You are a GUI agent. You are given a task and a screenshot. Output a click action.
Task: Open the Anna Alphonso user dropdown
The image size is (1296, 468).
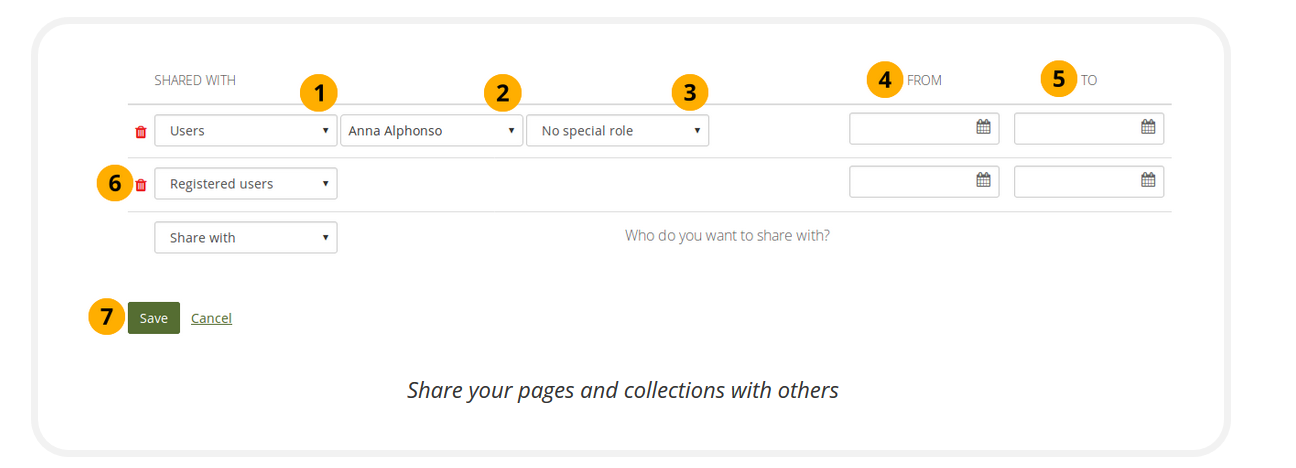click(x=431, y=131)
